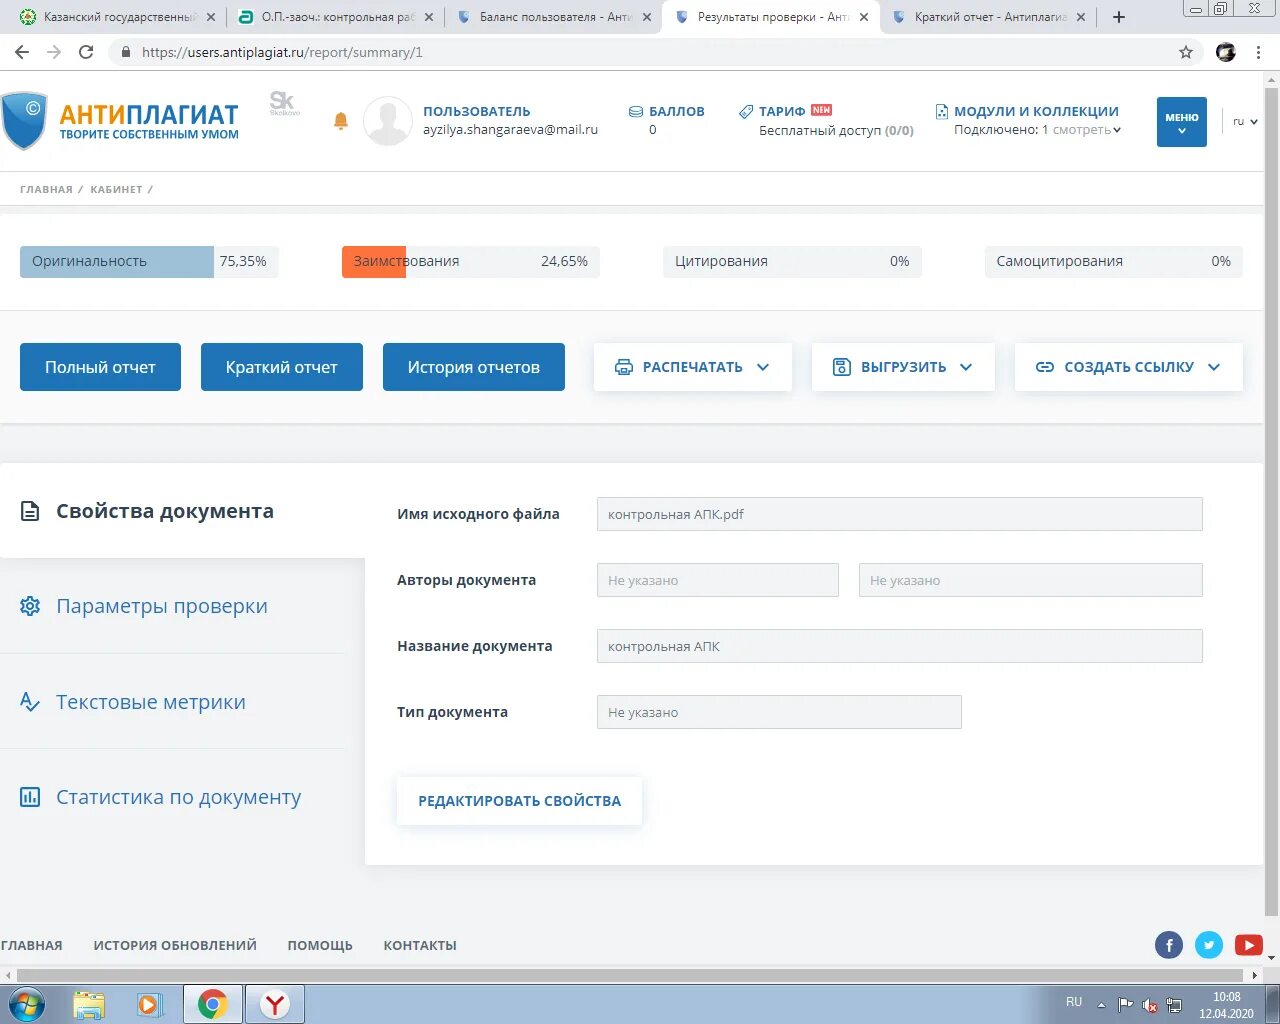Viewport: 1280px width, 1024px height.
Task: Open ГЛАВНАЯ breadcrumb link
Action: pos(46,189)
